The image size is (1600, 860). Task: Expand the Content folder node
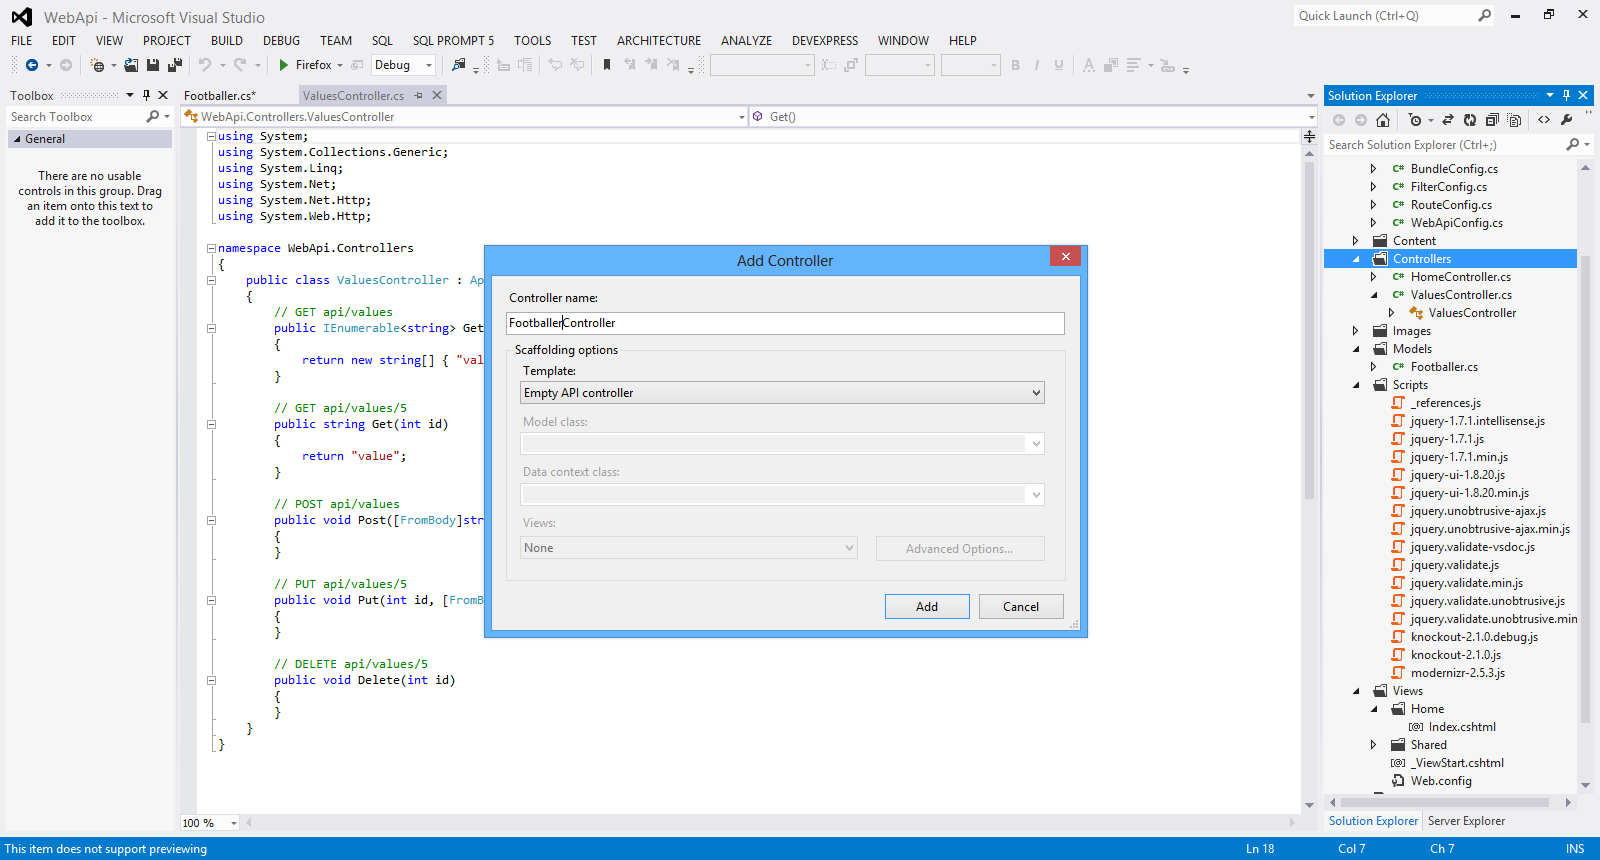pos(1356,241)
